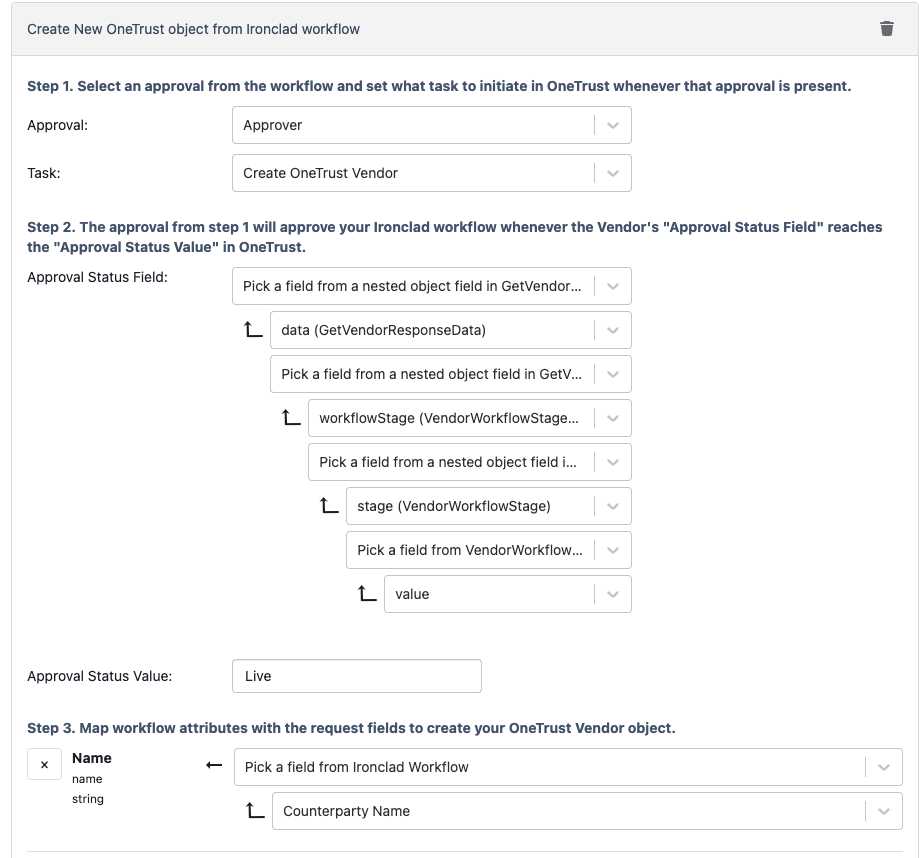The width and height of the screenshot is (919, 858).
Task: Expand the data (GetVendorResponseData) dropdown
Action: click(x=451, y=330)
